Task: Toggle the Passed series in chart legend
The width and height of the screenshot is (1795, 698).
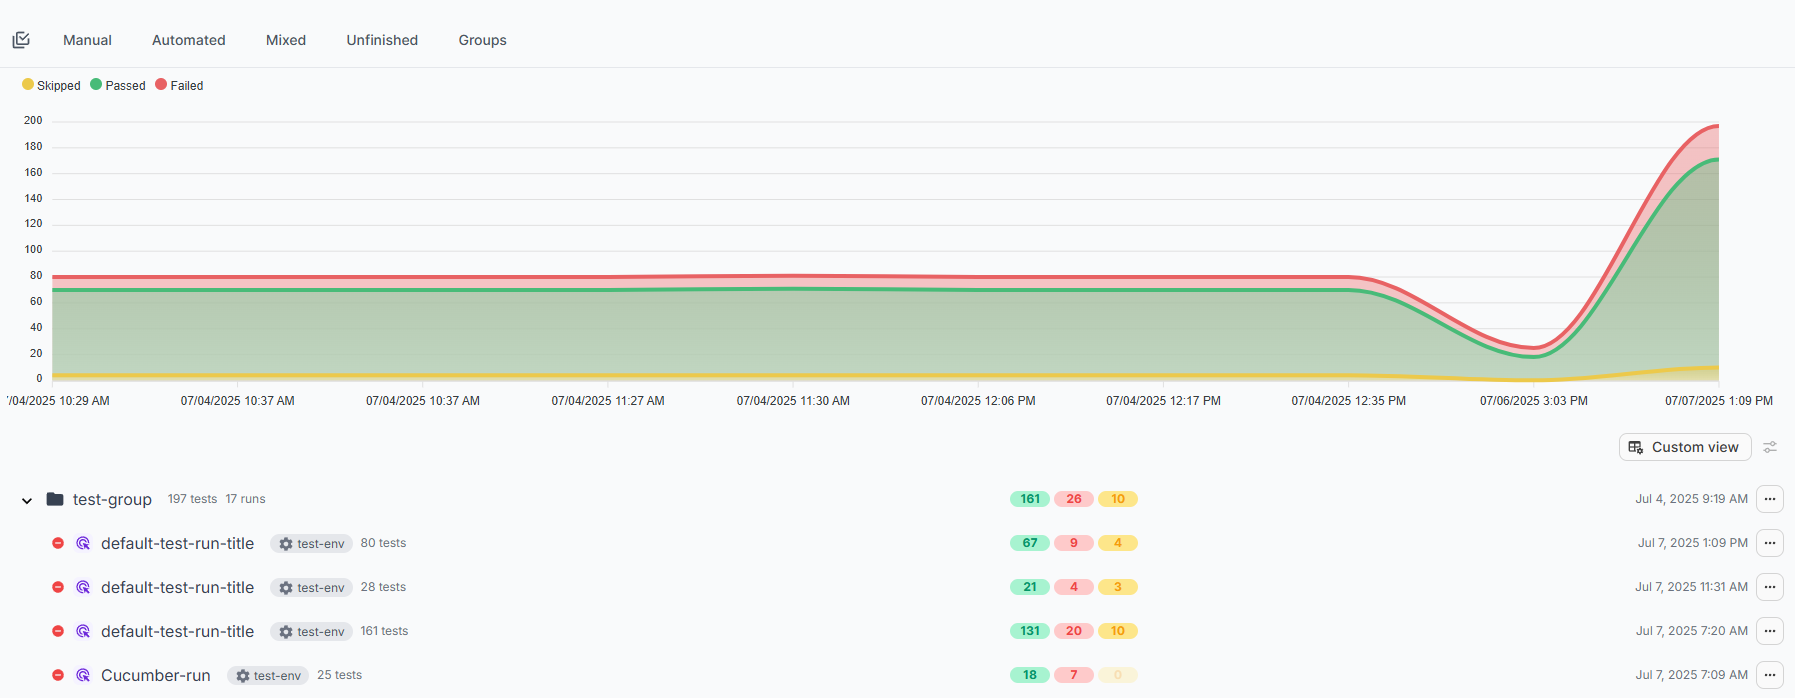Action: (x=118, y=86)
